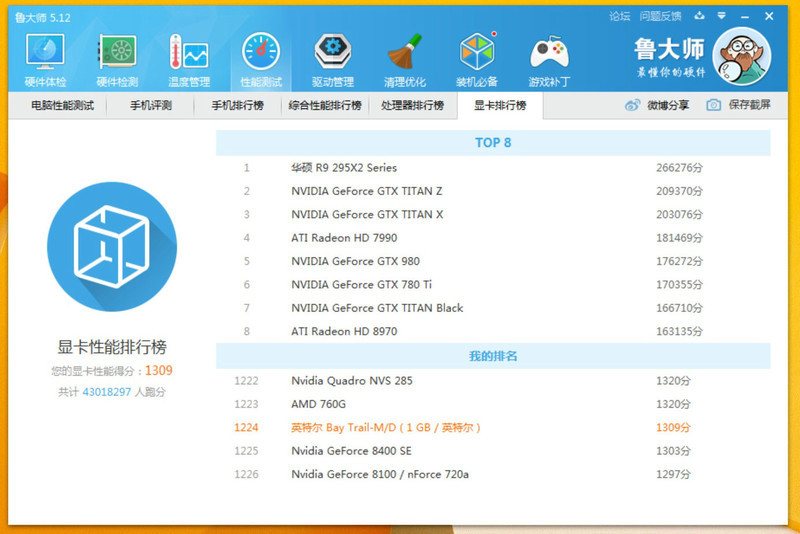800x534 pixels.
Task: Switch to 手机评测 tab
Action: 151,106
